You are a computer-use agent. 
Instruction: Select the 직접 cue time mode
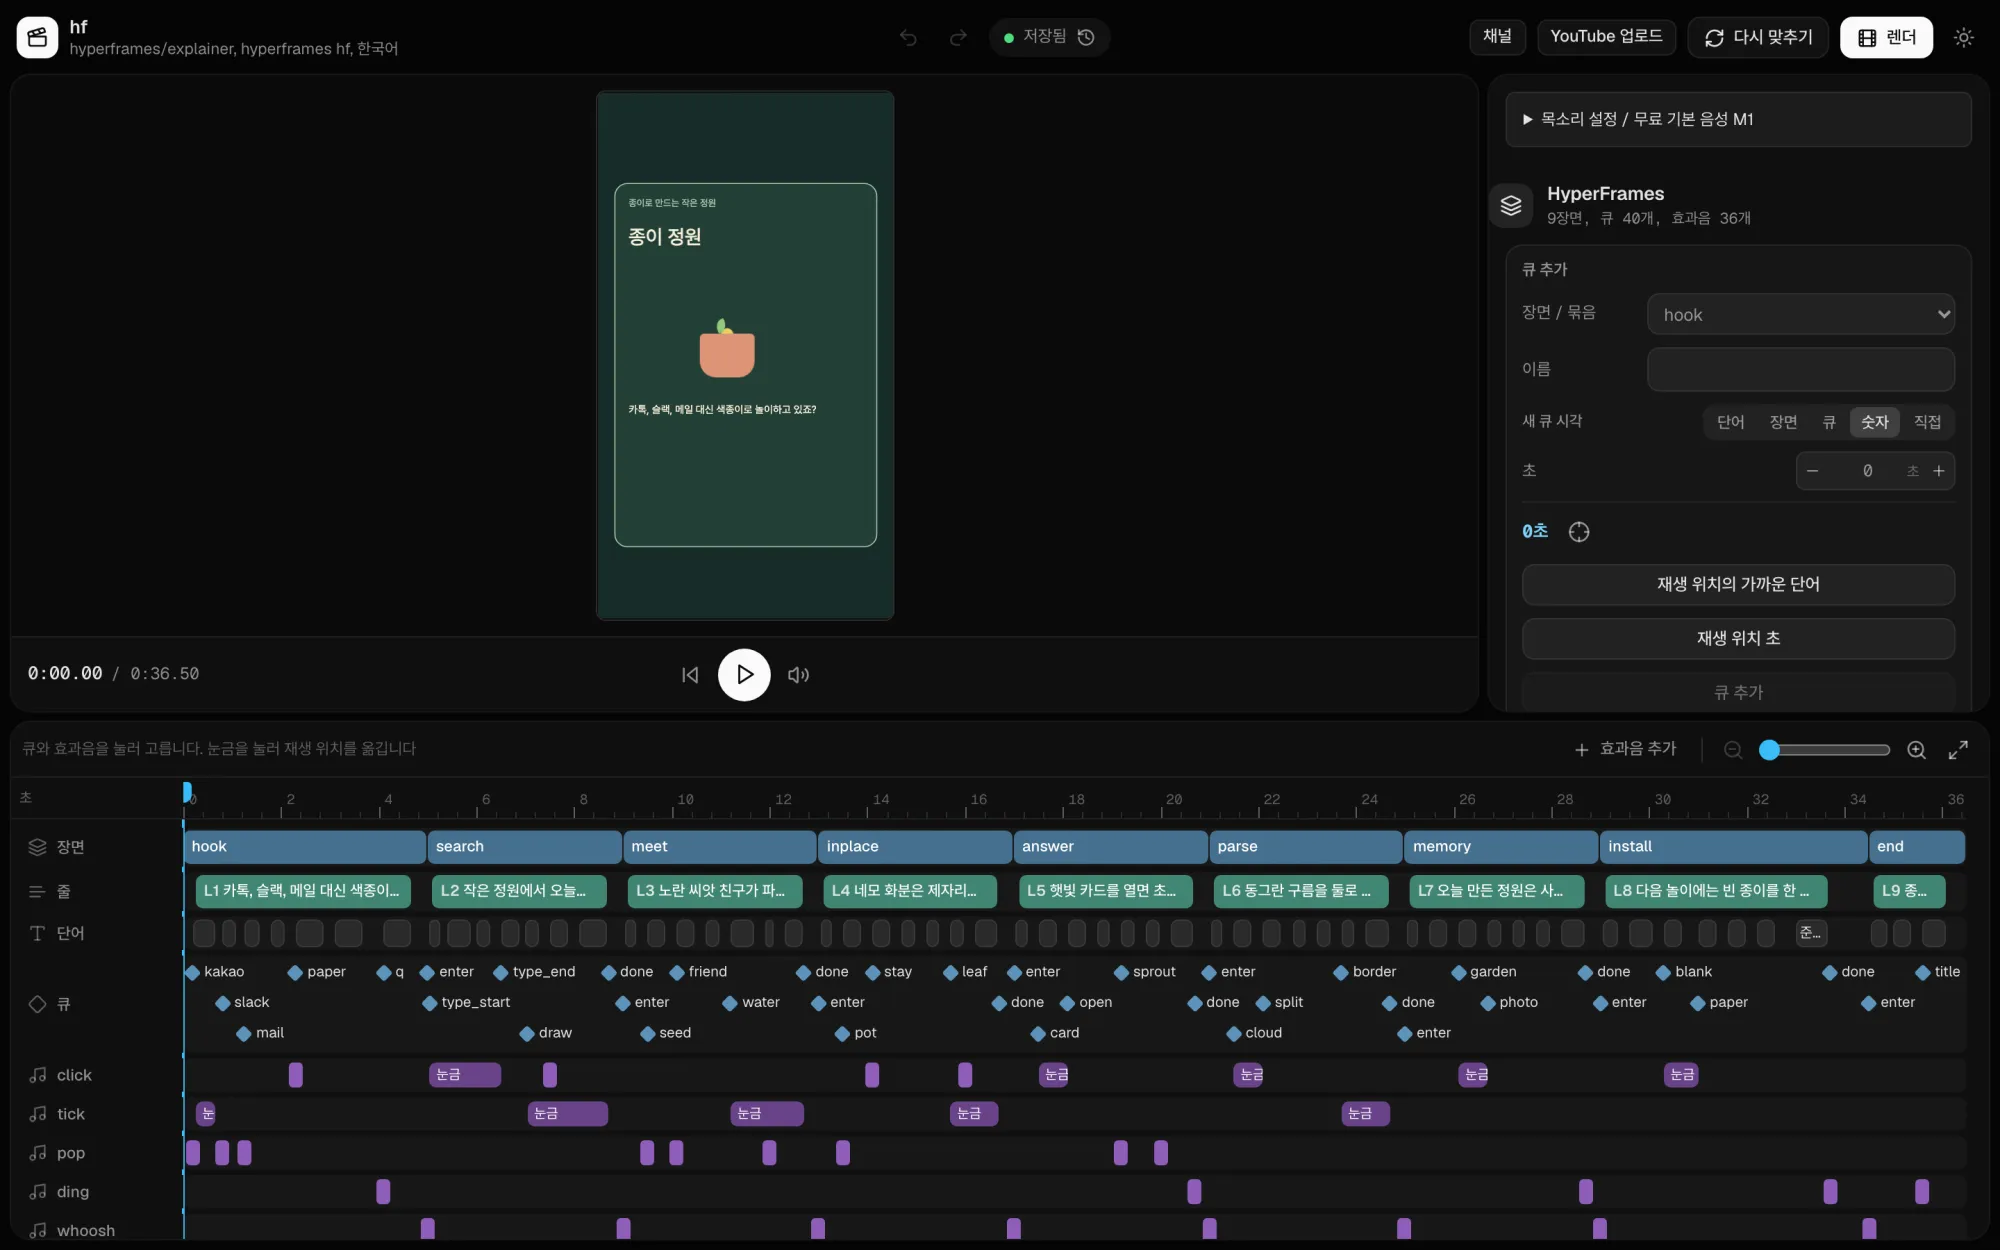point(1927,422)
